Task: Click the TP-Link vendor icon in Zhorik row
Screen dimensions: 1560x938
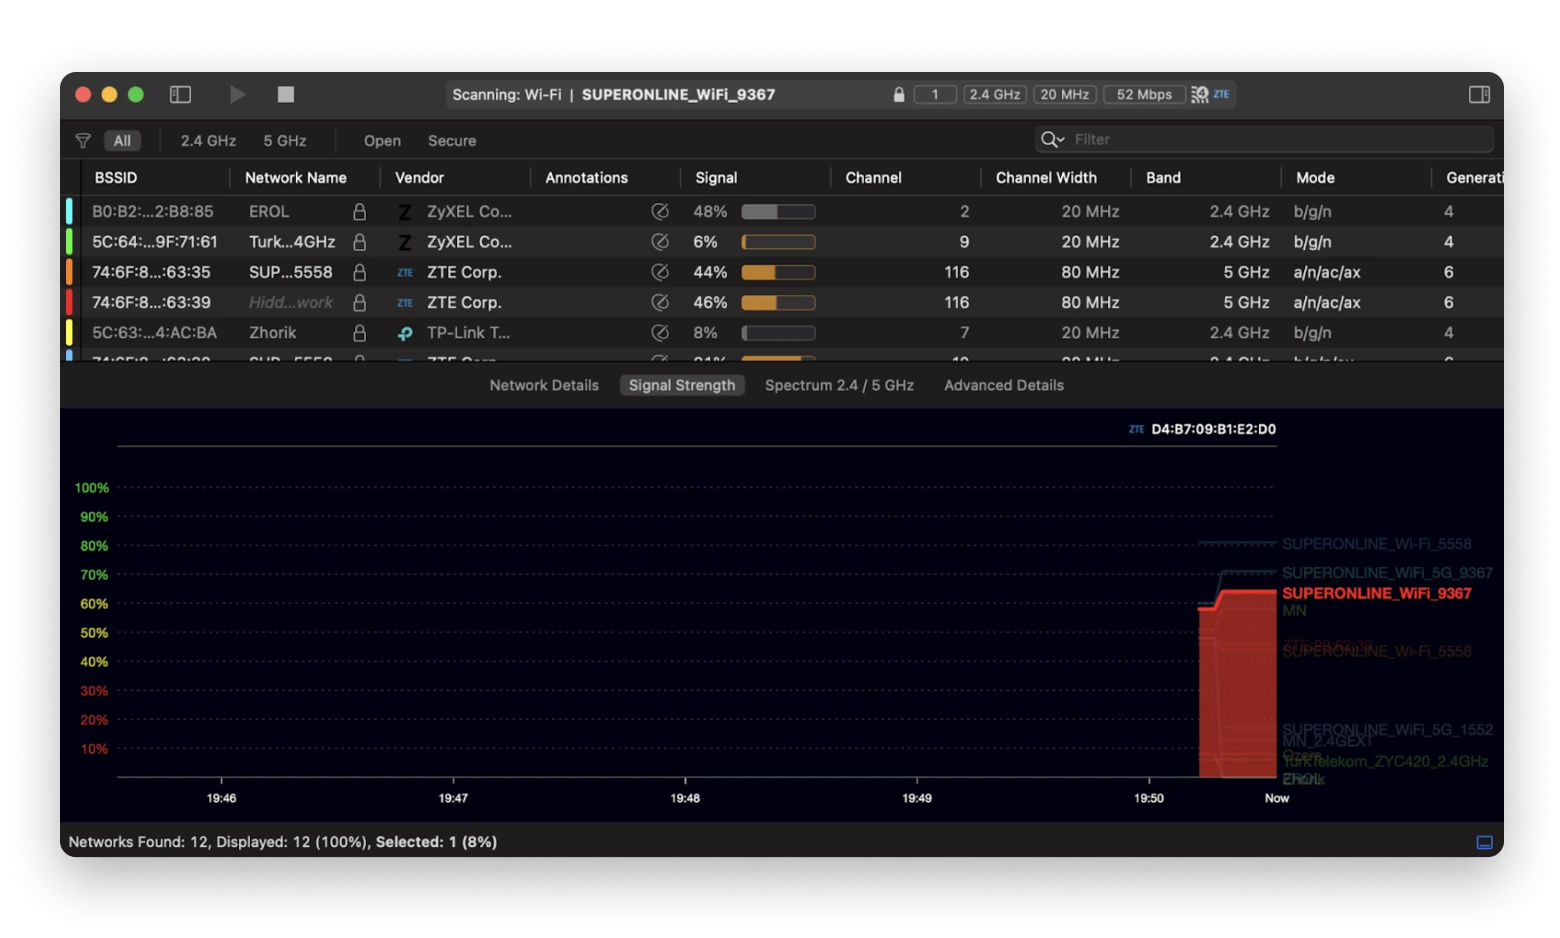Action: point(405,333)
